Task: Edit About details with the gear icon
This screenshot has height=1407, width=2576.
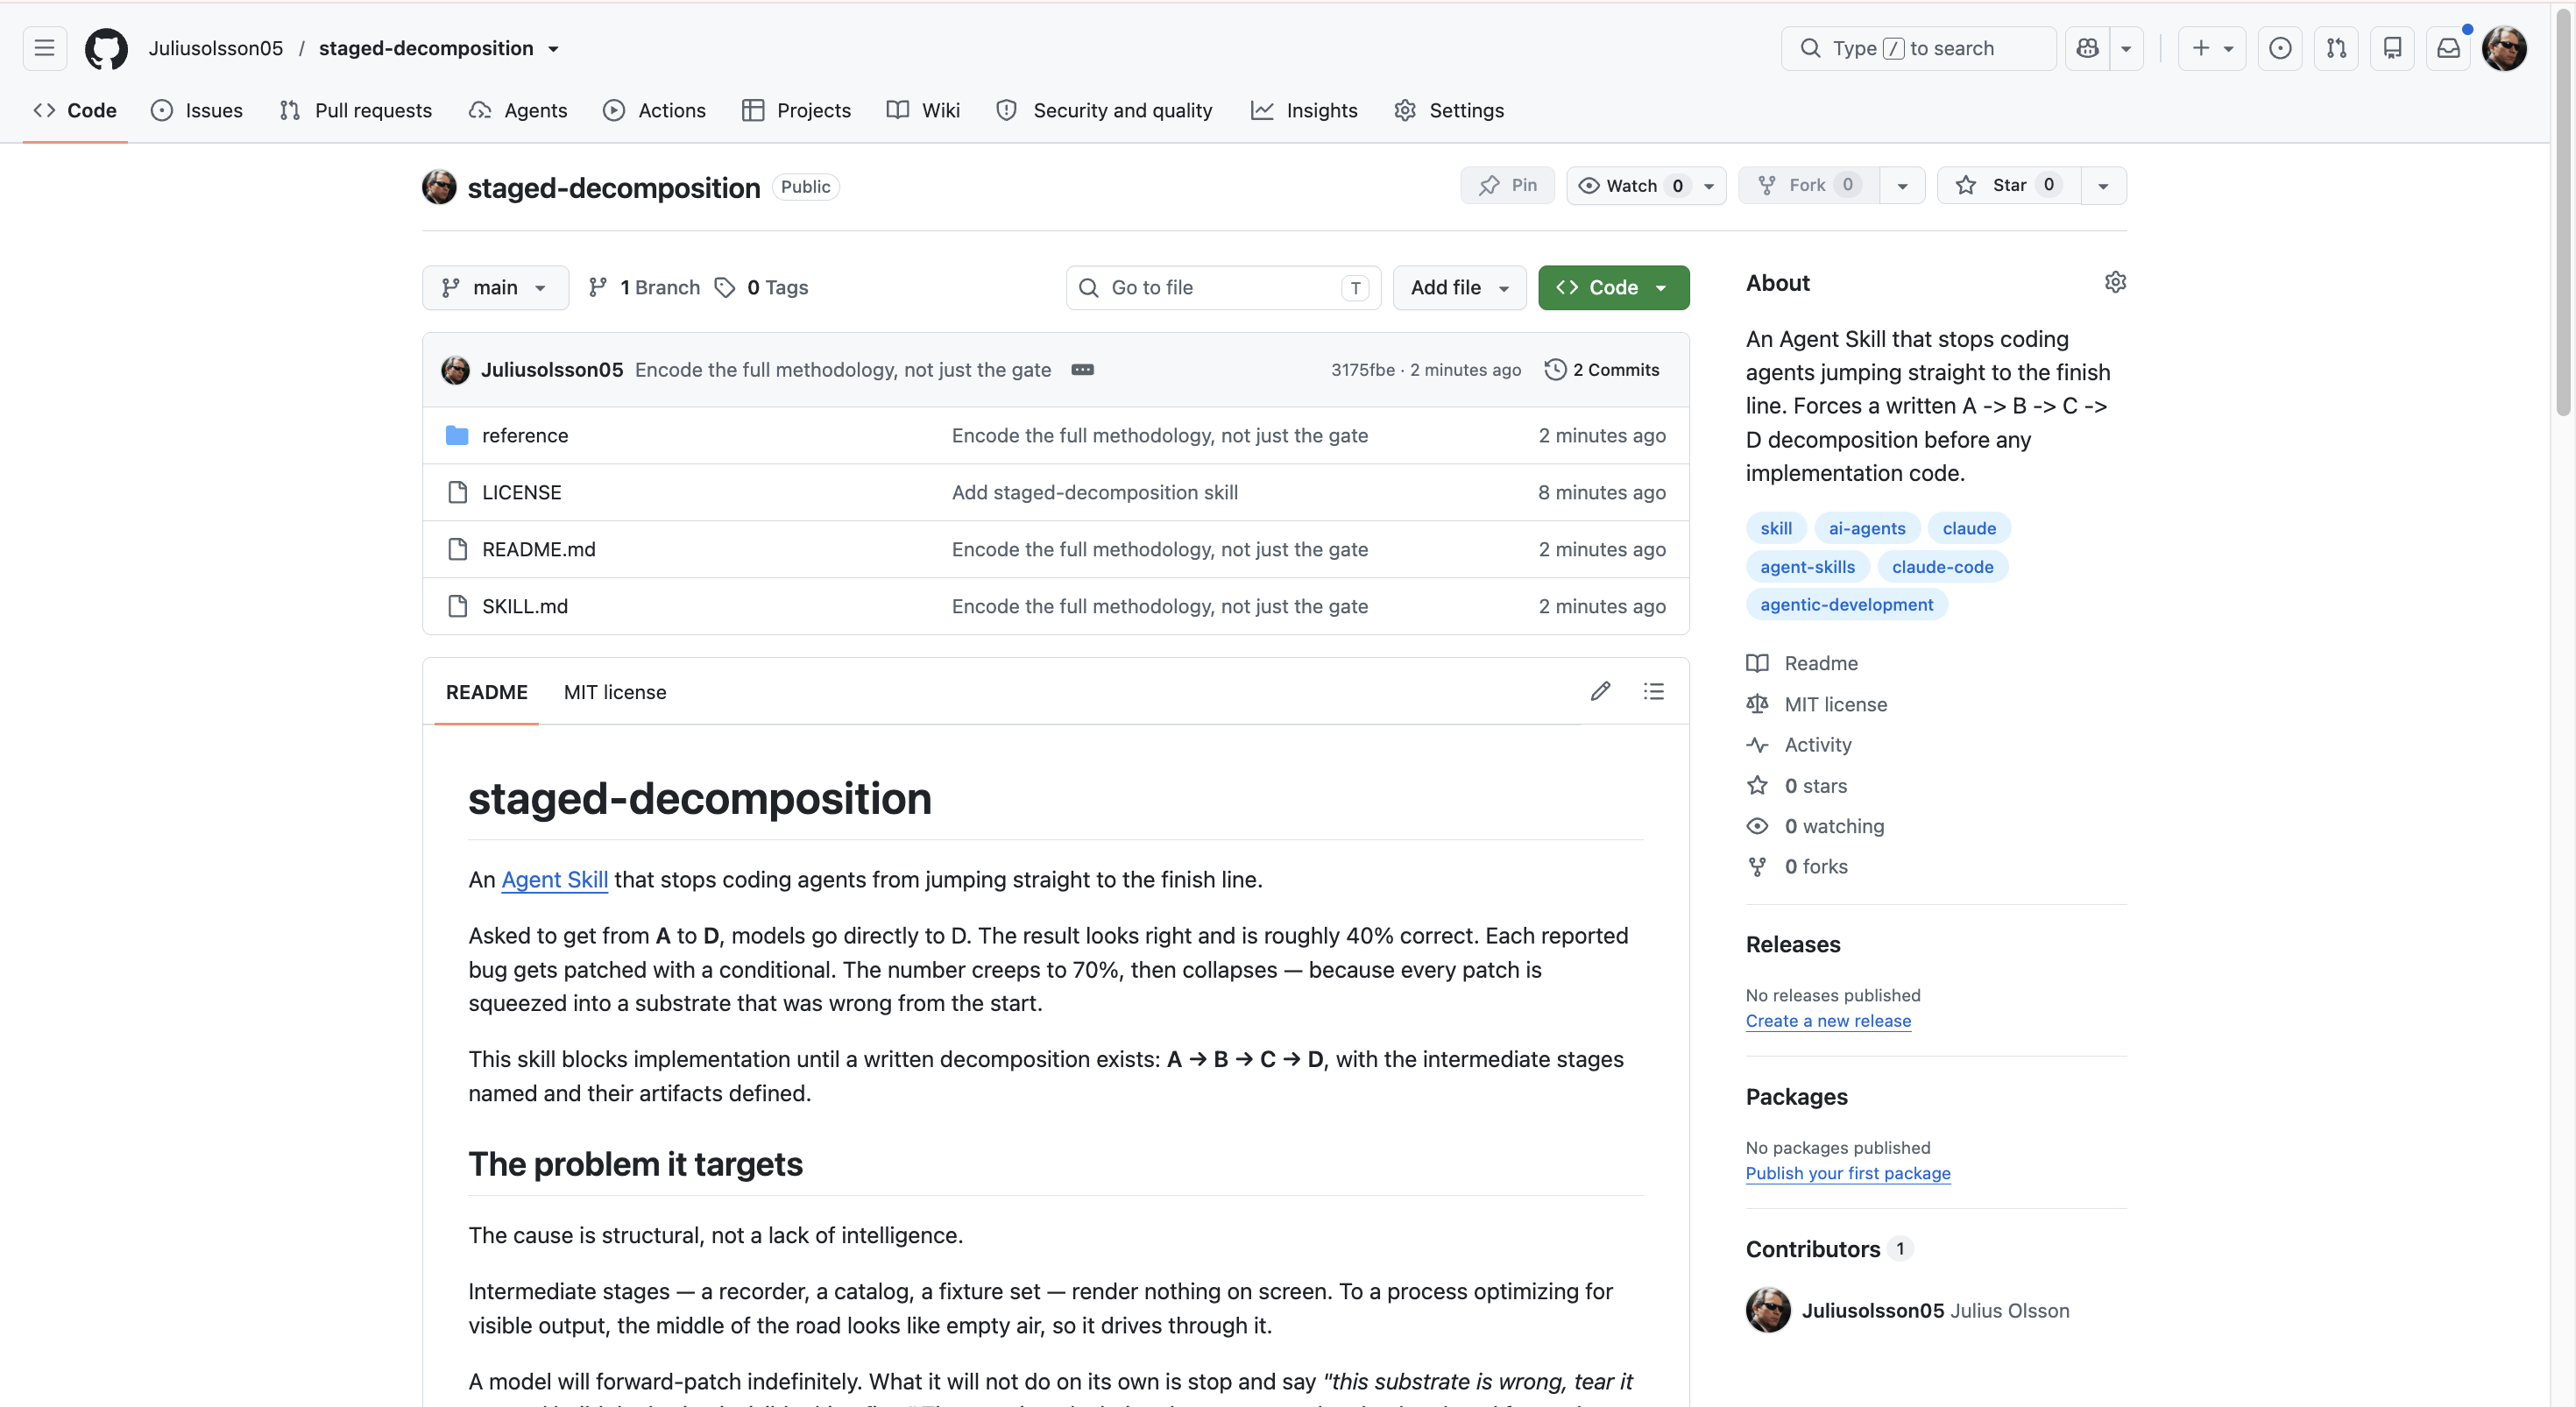Action: [2115, 282]
